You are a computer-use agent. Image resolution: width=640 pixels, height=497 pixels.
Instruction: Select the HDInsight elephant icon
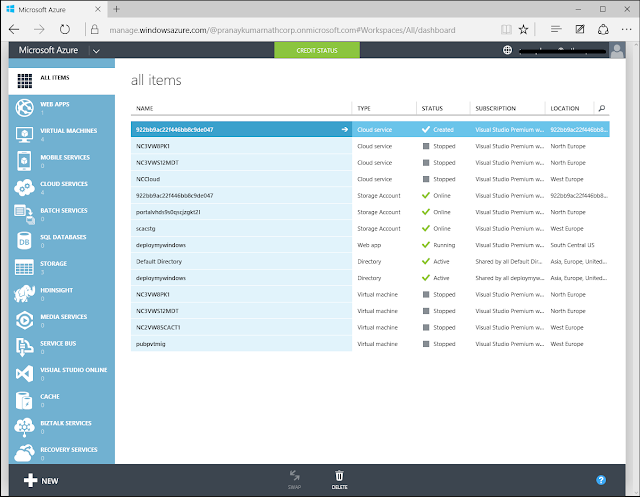pos(24,294)
